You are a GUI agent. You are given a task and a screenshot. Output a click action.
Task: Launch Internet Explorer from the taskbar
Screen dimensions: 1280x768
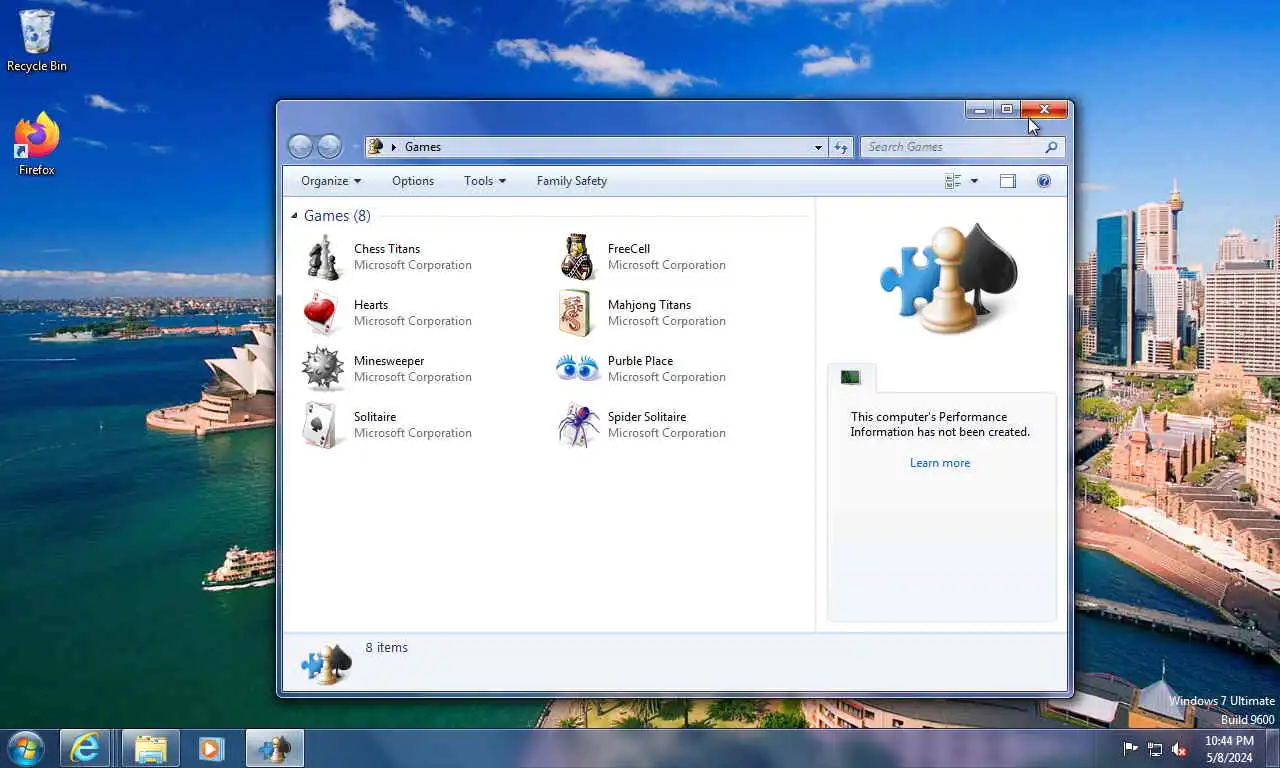[x=85, y=748]
